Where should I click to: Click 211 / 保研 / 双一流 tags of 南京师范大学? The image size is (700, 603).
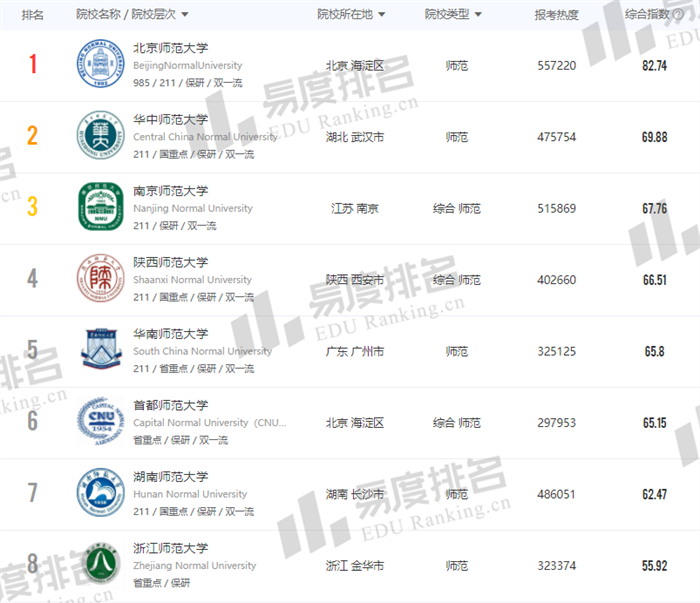[175, 225]
